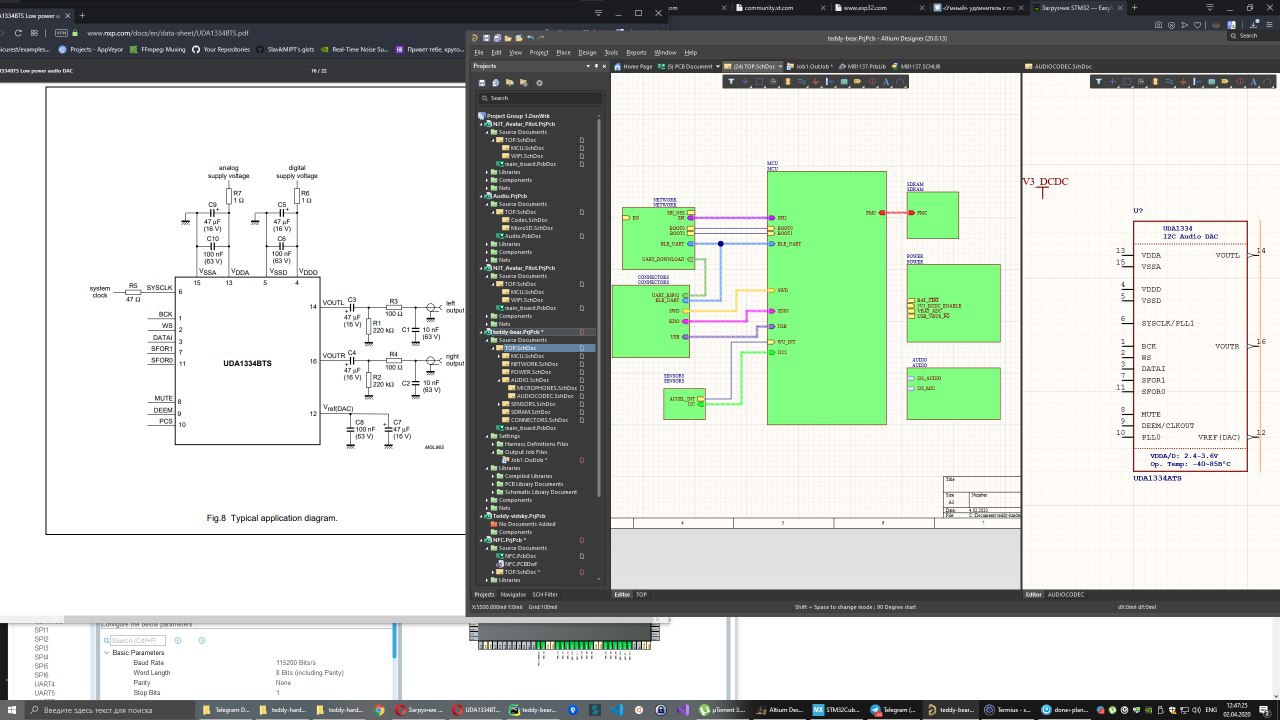1280x720 pixels.
Task: Click the Projects panel Search field
Action: pyautogui.click(x=540, y=98)
